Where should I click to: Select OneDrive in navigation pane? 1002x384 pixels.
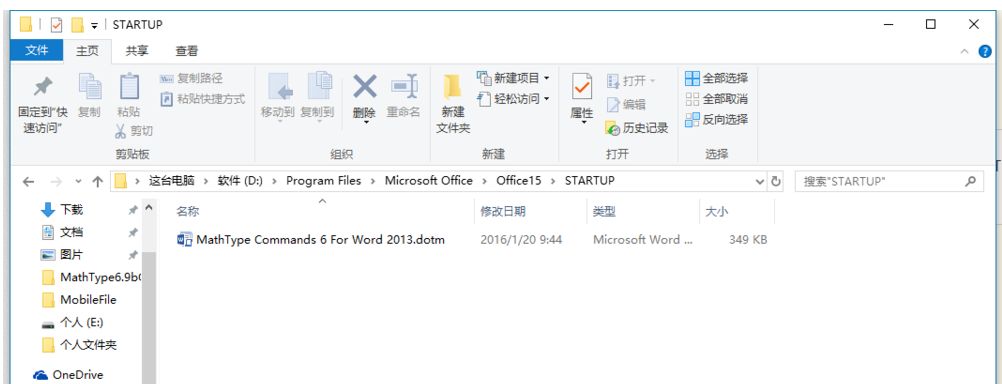[68, 374]
